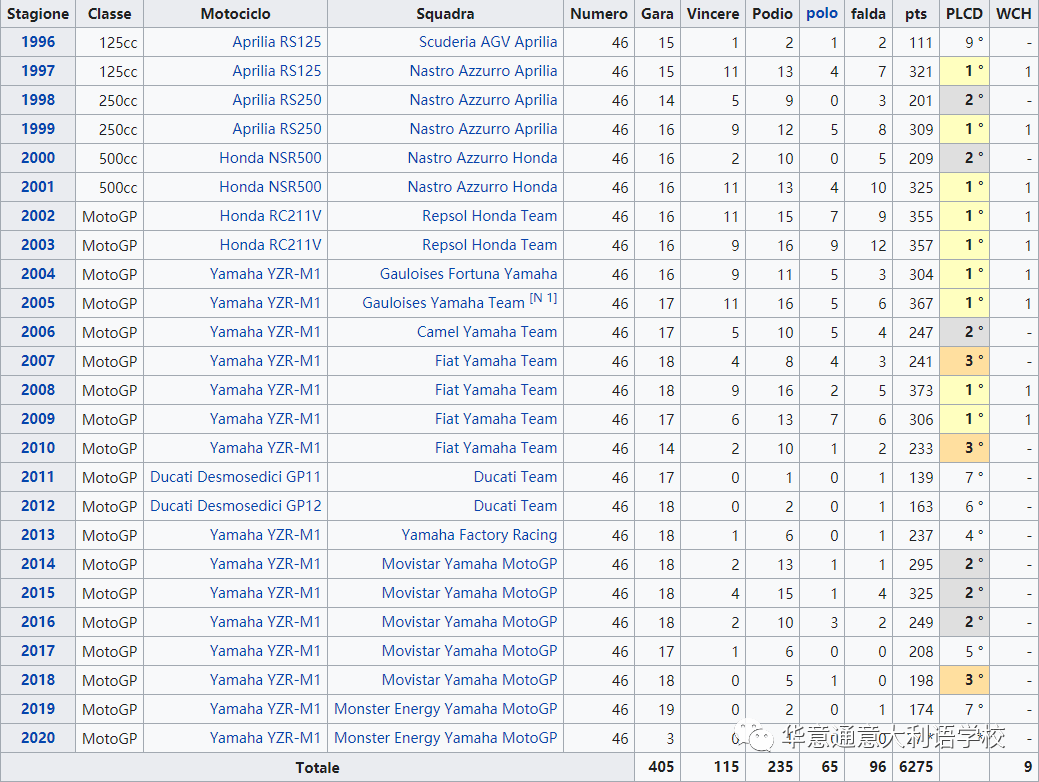Click the 'Gara' column header
The width and height of the screenshot is (1039, 782).
point(657,13)
